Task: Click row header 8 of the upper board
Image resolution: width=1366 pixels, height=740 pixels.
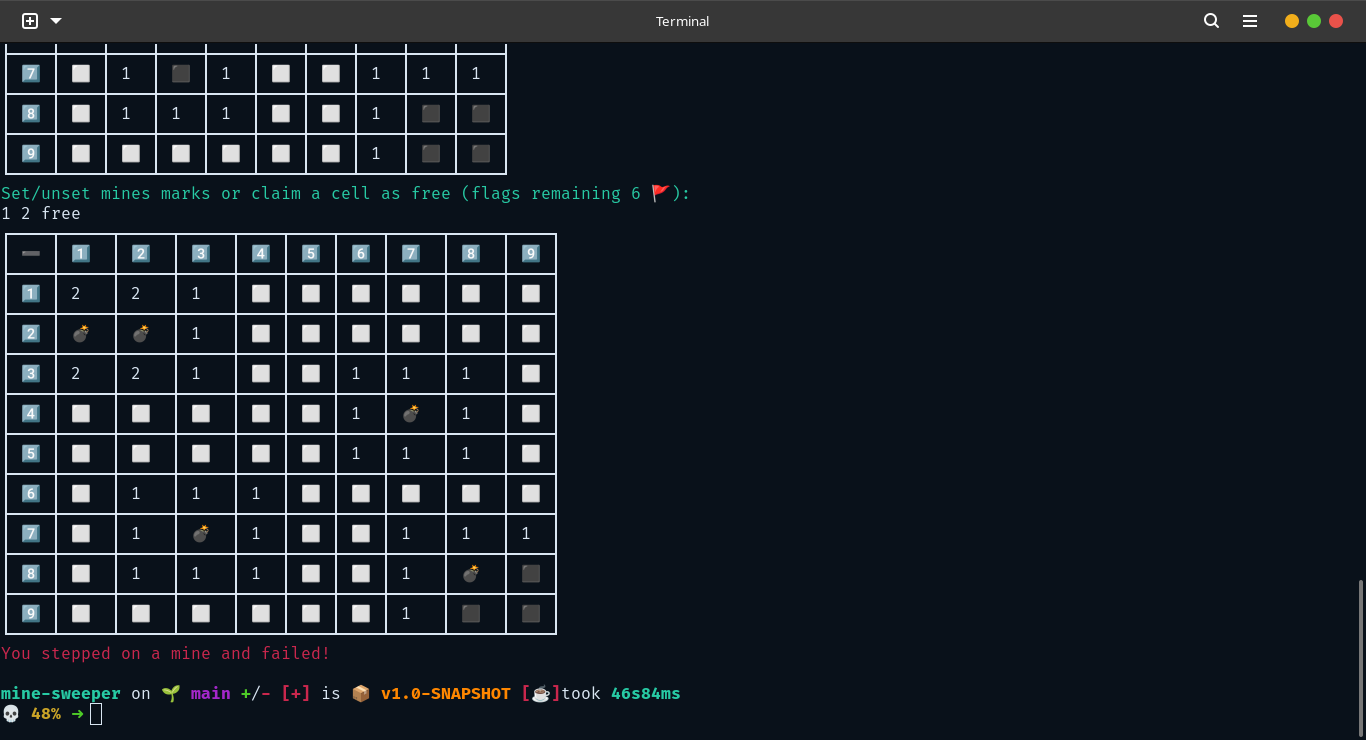Action: point(31,113)
